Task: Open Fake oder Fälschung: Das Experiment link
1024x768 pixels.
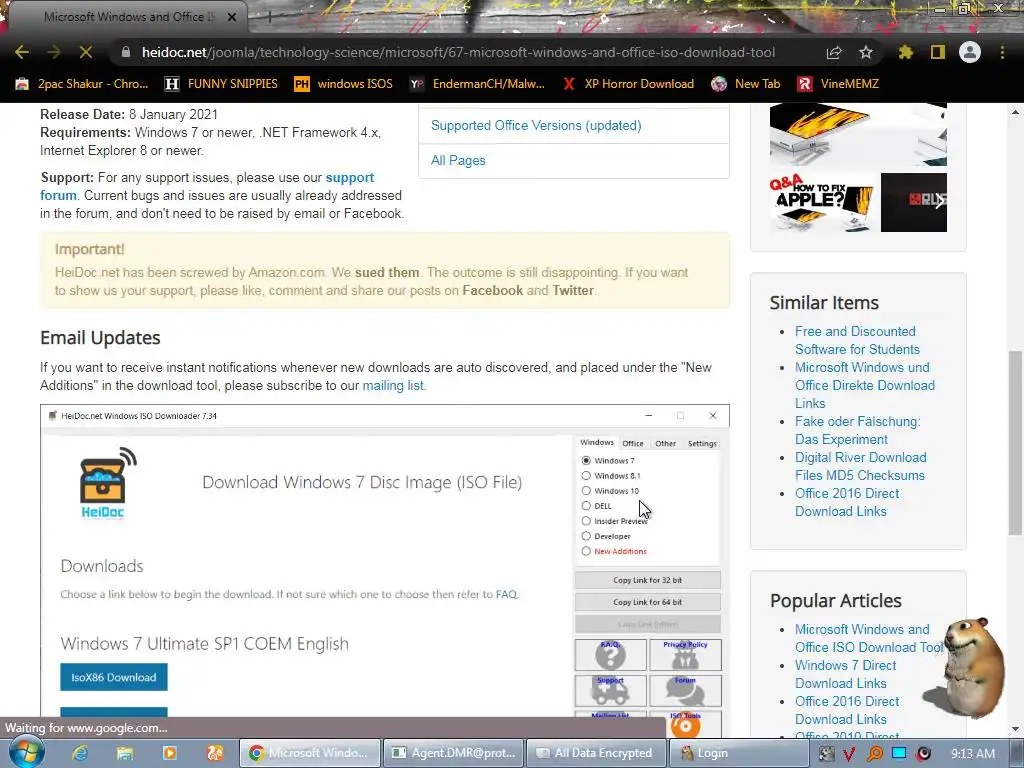Action: [x=857, y=430]
